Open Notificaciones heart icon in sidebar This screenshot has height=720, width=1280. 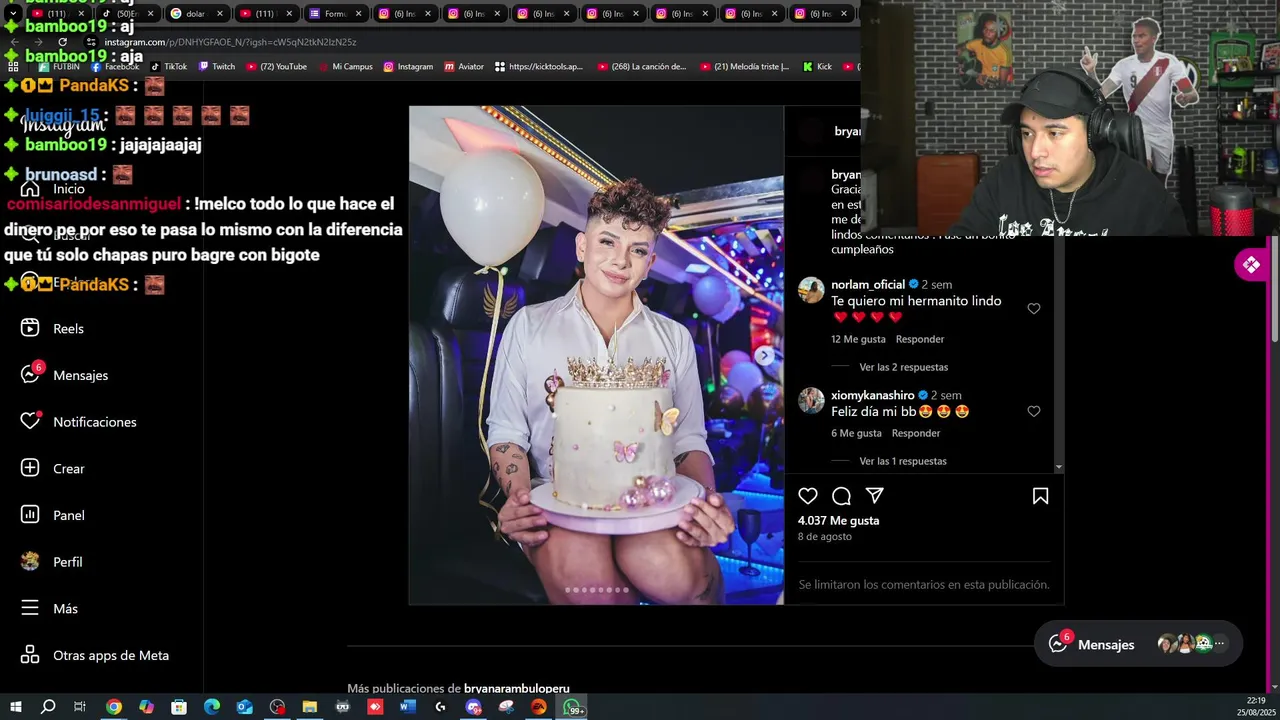click(30, 421)
